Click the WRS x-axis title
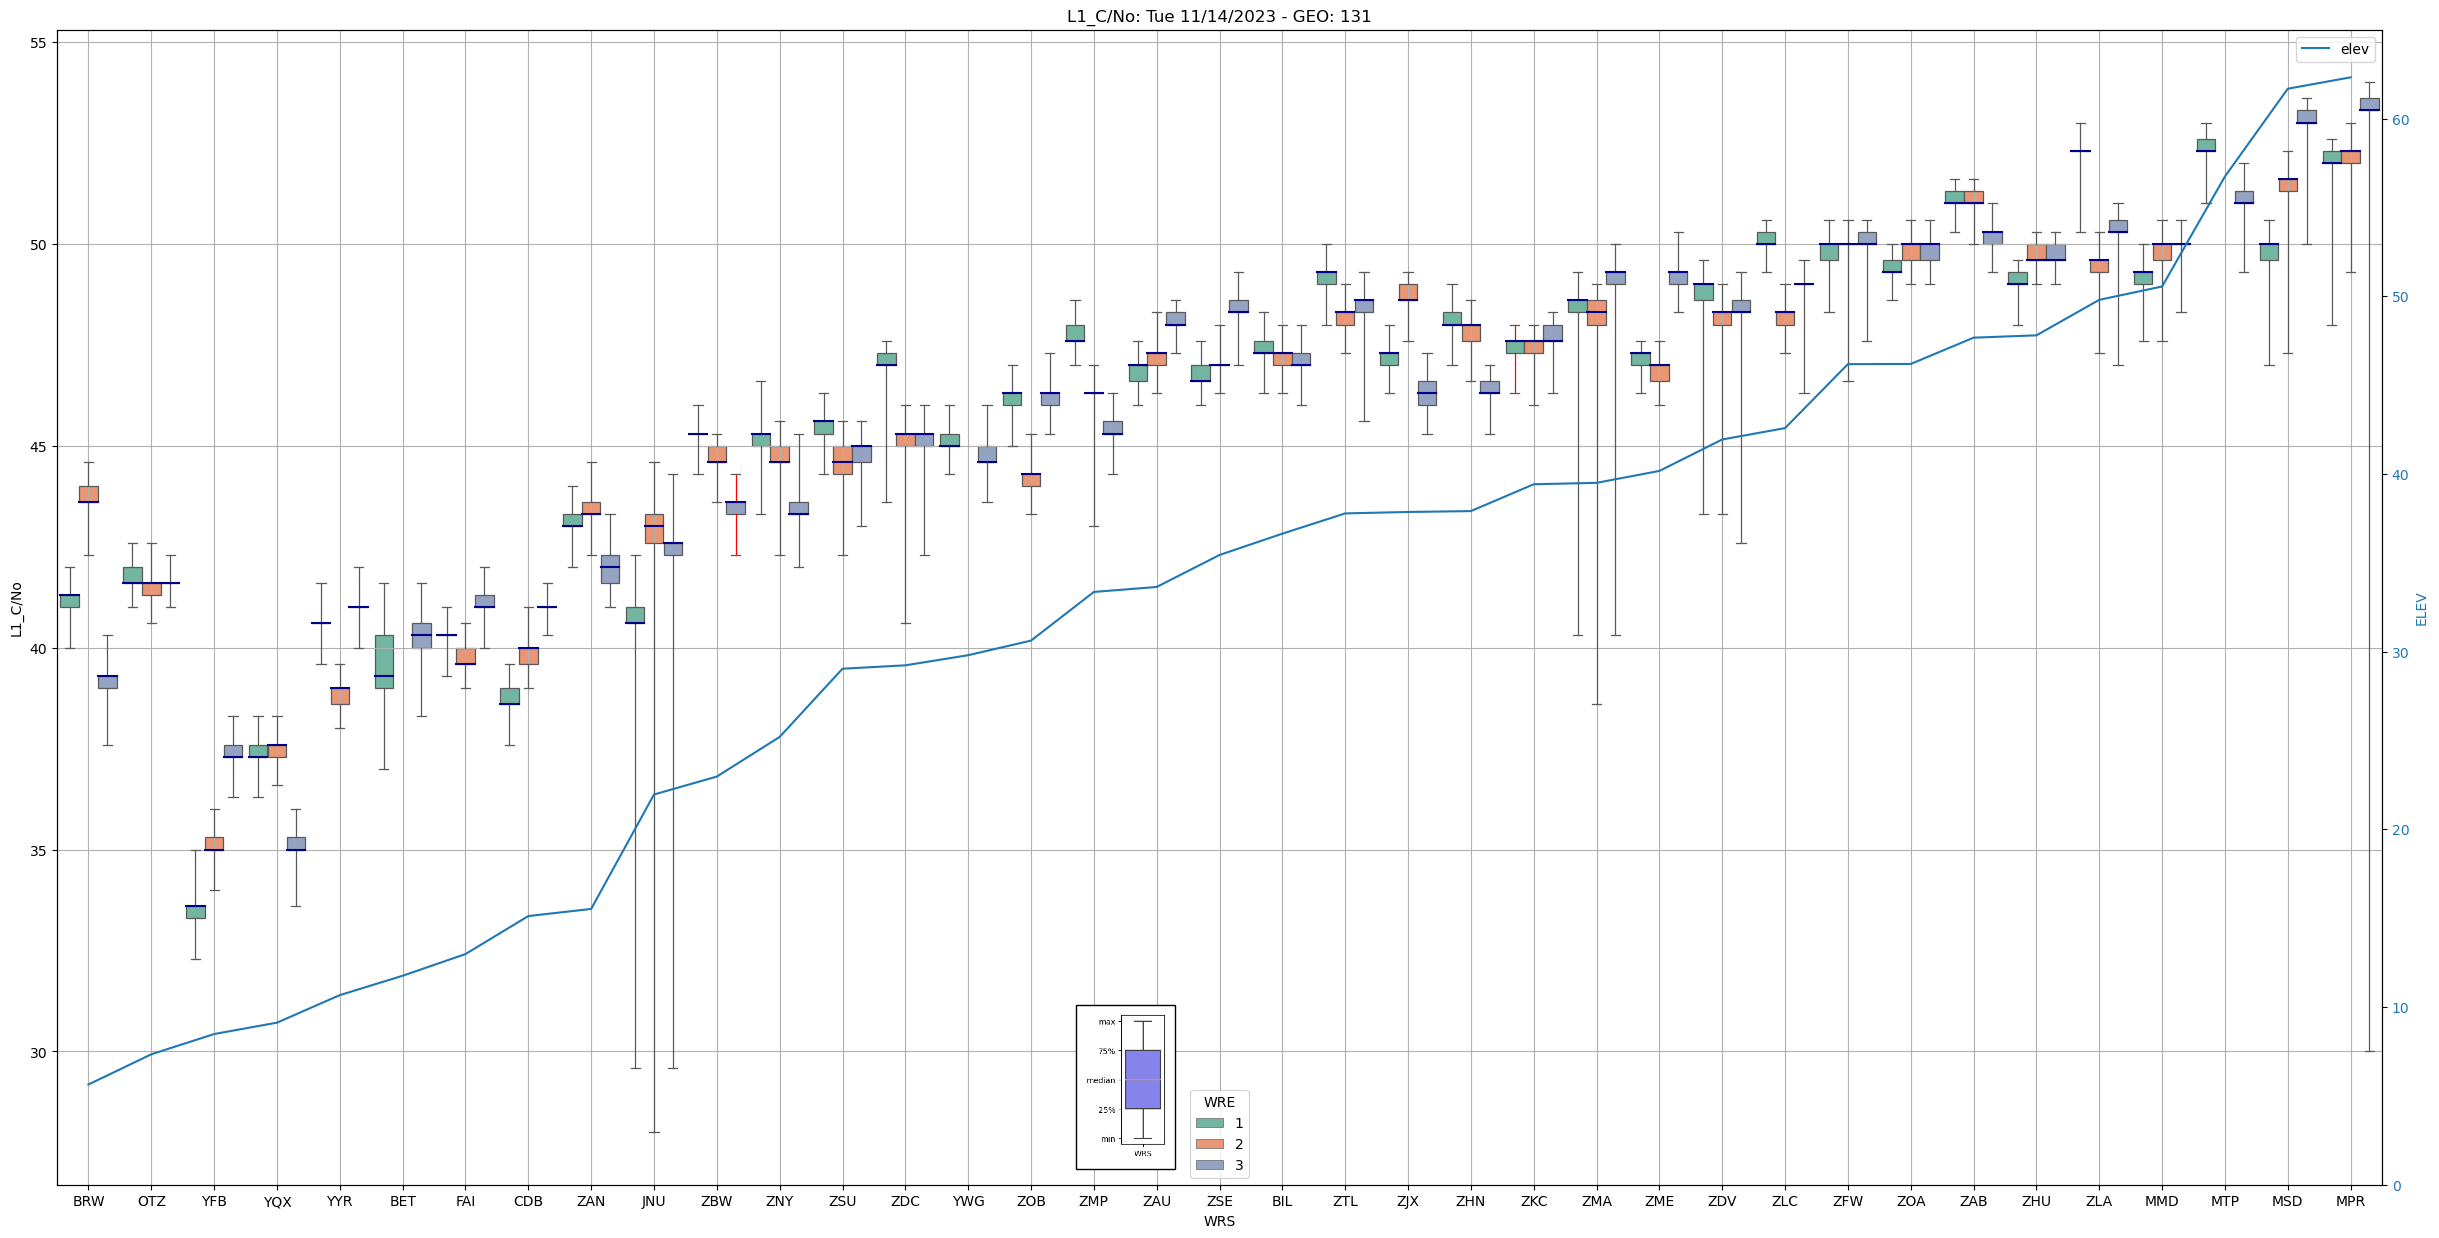 pos(1219,1222)
